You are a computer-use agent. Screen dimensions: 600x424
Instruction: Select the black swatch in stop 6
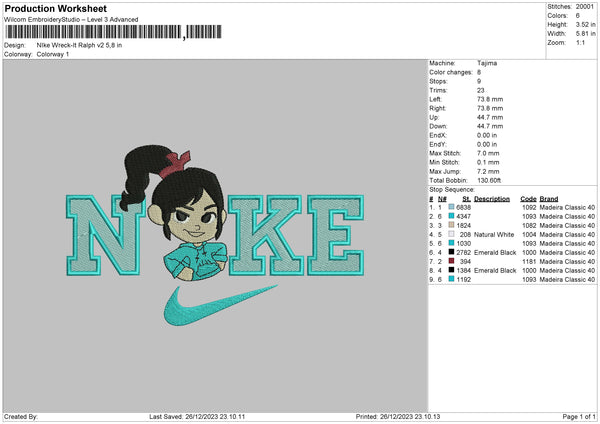[x=452, y=252]
